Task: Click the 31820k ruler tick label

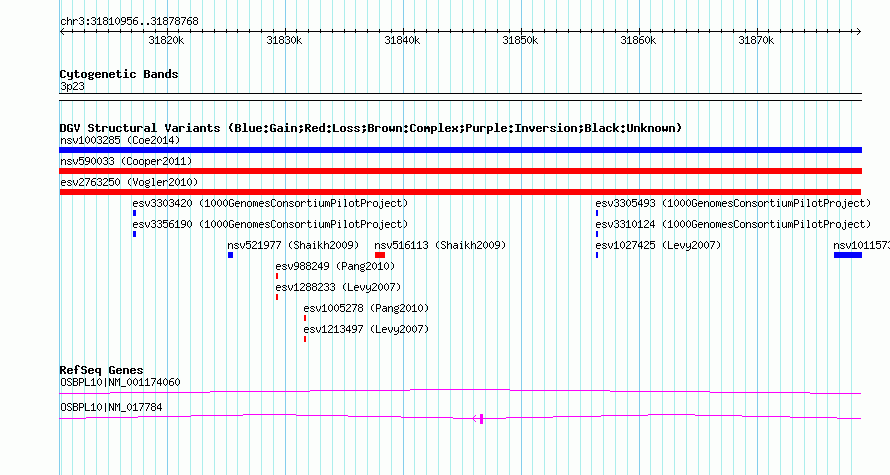Action: click(166, 40)
